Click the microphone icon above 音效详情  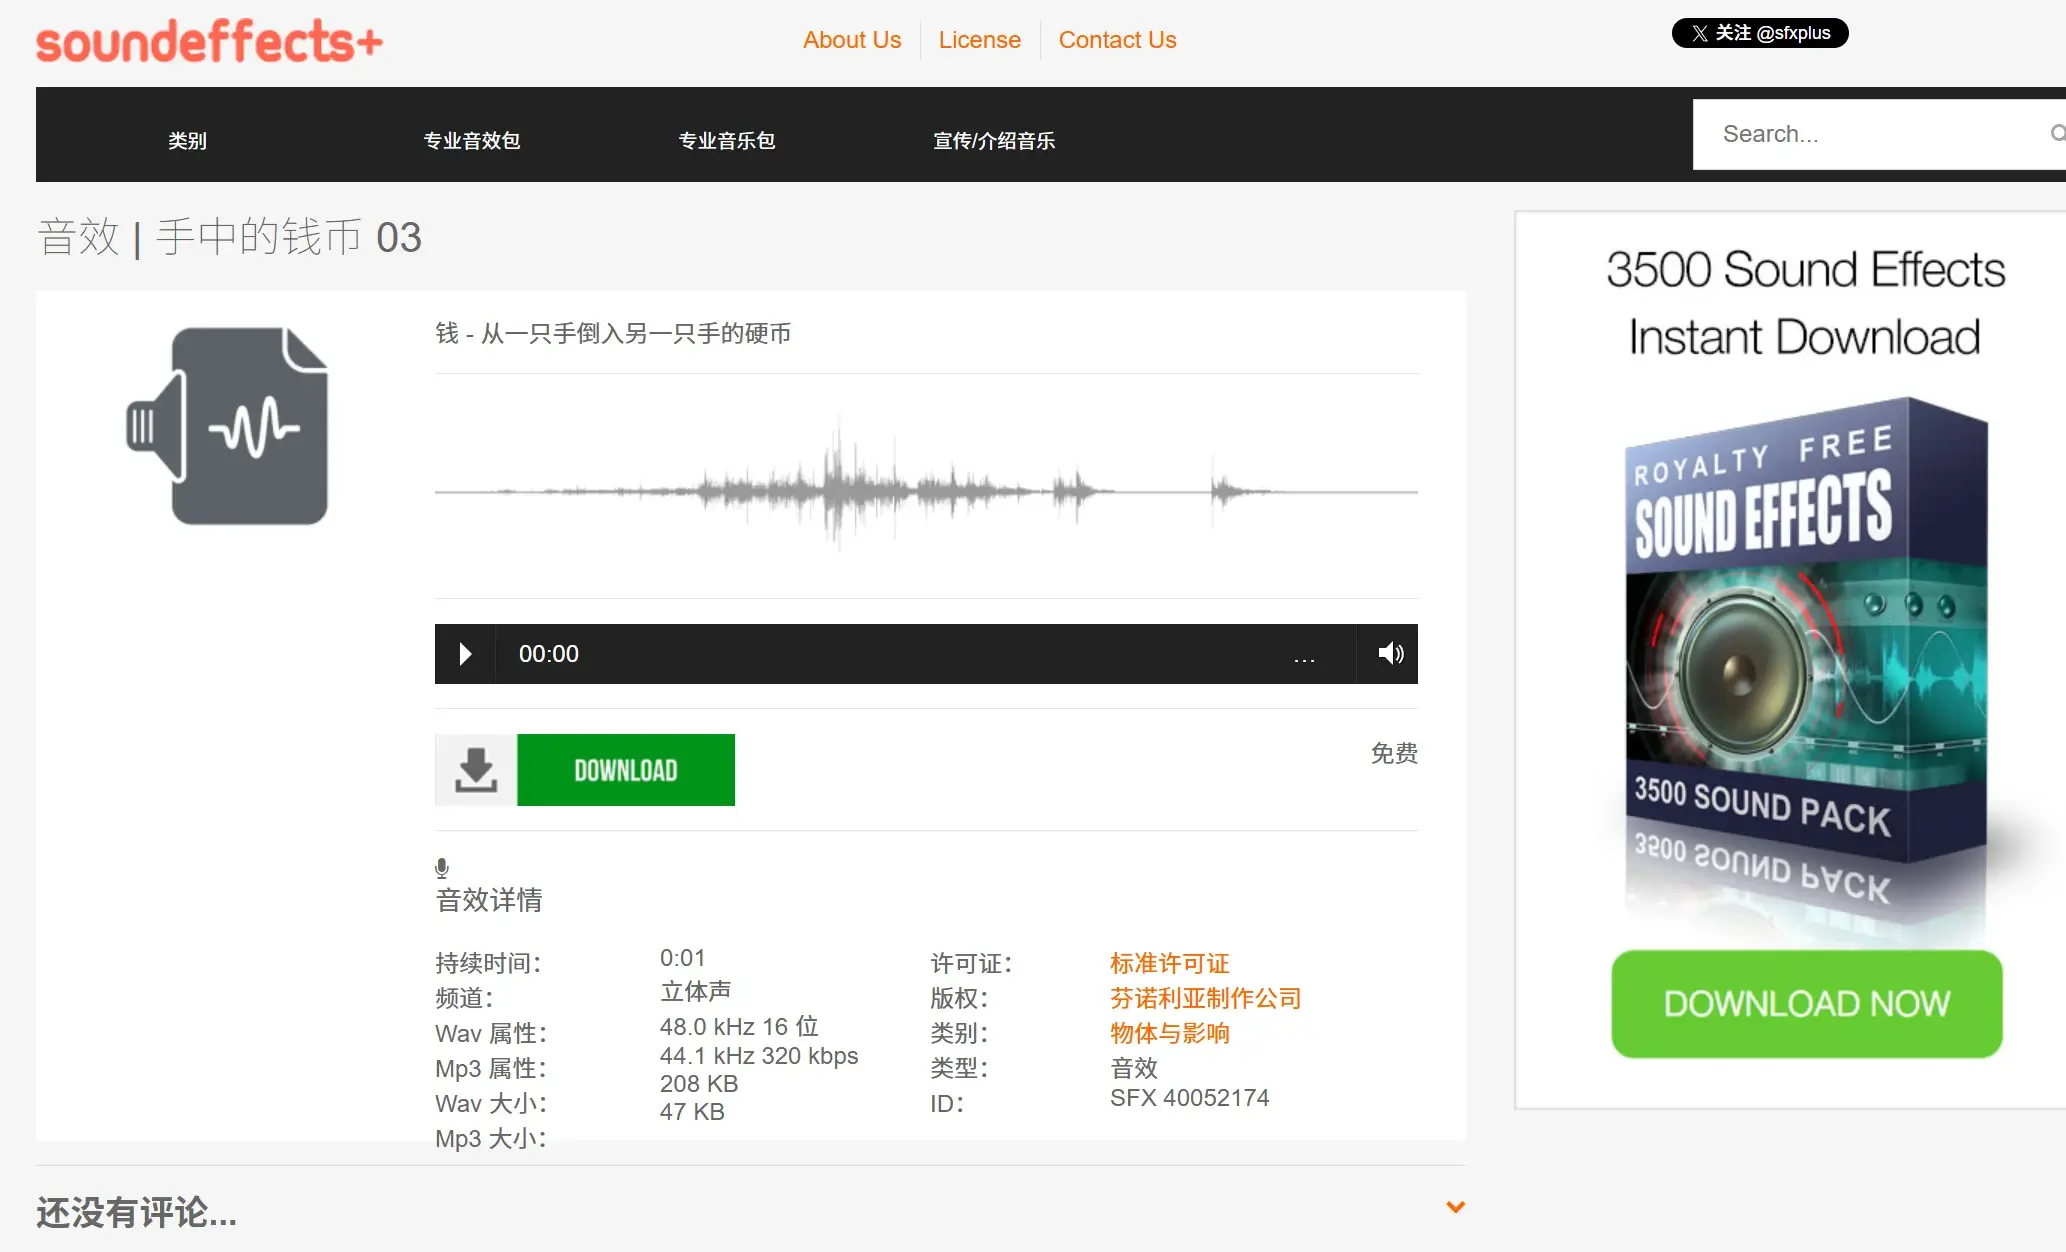[442, 866]
